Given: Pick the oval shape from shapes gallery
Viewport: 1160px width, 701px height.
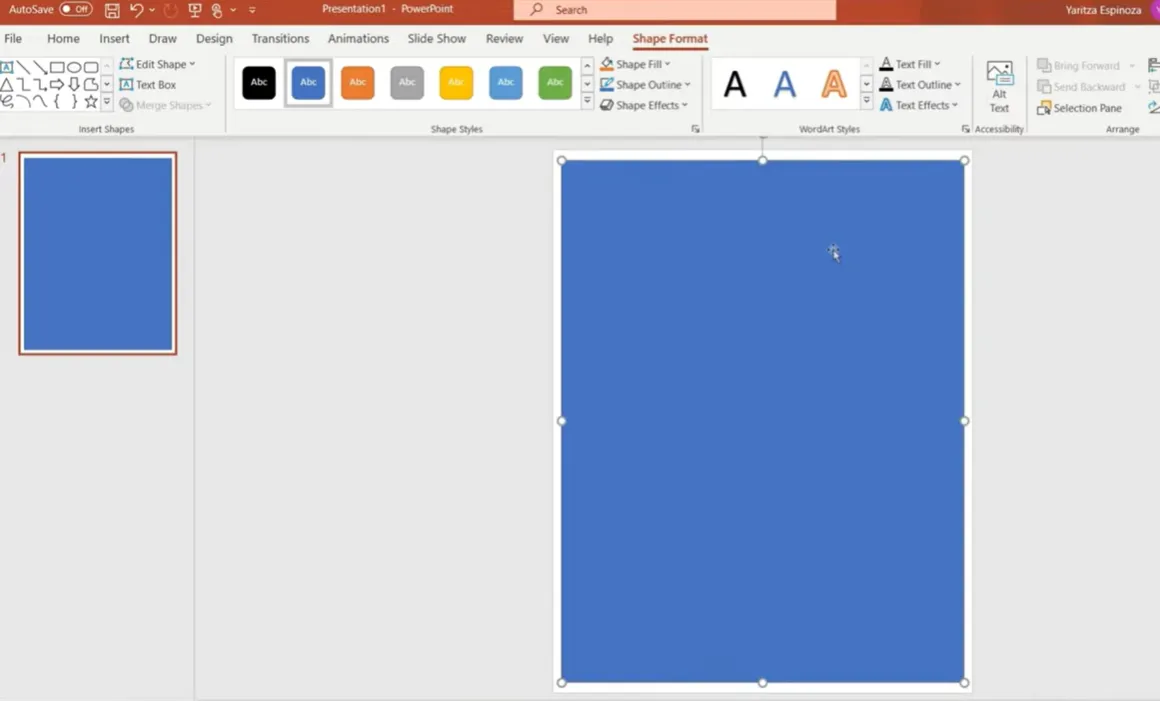Looking at the screenshot, I should [x=74, y=67].
